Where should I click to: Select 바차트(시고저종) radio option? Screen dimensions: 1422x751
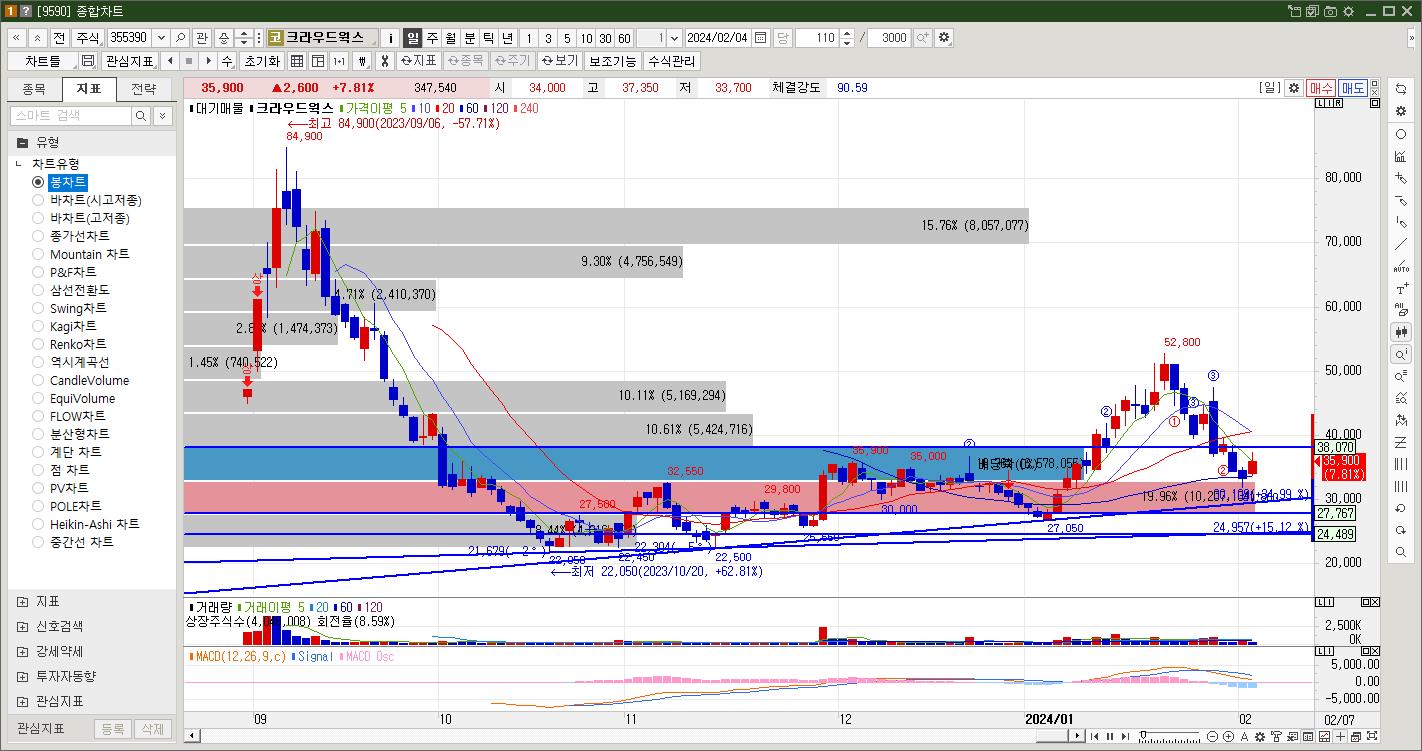click(x=38, y=200)
